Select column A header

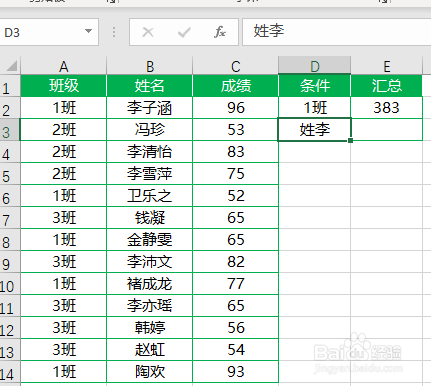(63, 66)
